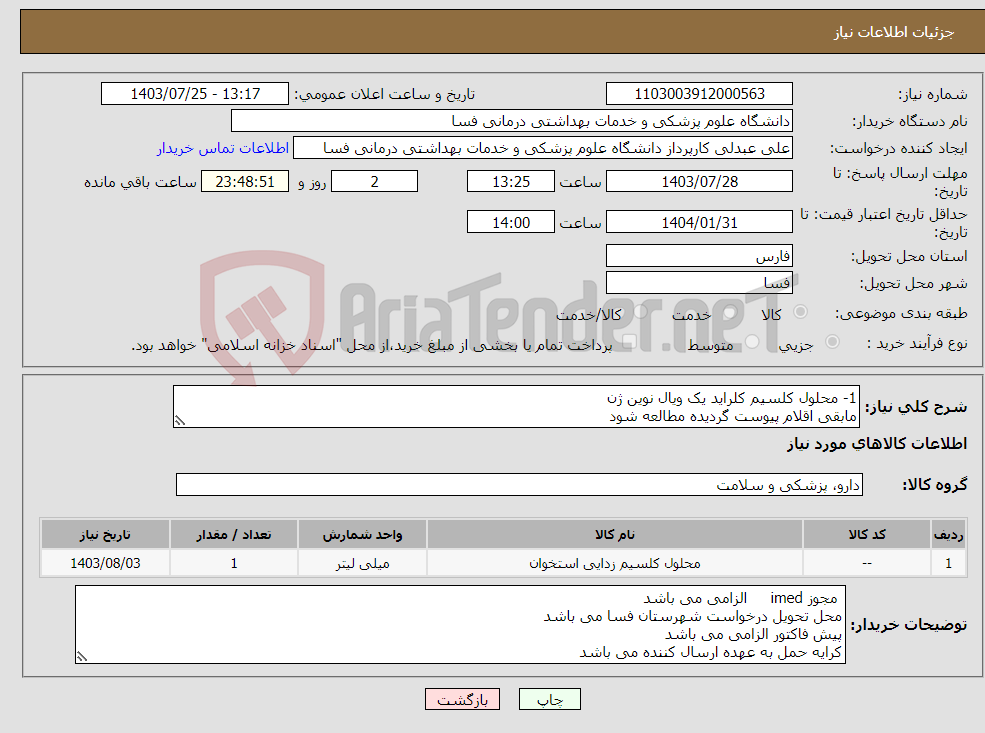Screen dimensions: 985x733
Task: Click the شرح کلی نیاز label
Action: click(916, 407)
